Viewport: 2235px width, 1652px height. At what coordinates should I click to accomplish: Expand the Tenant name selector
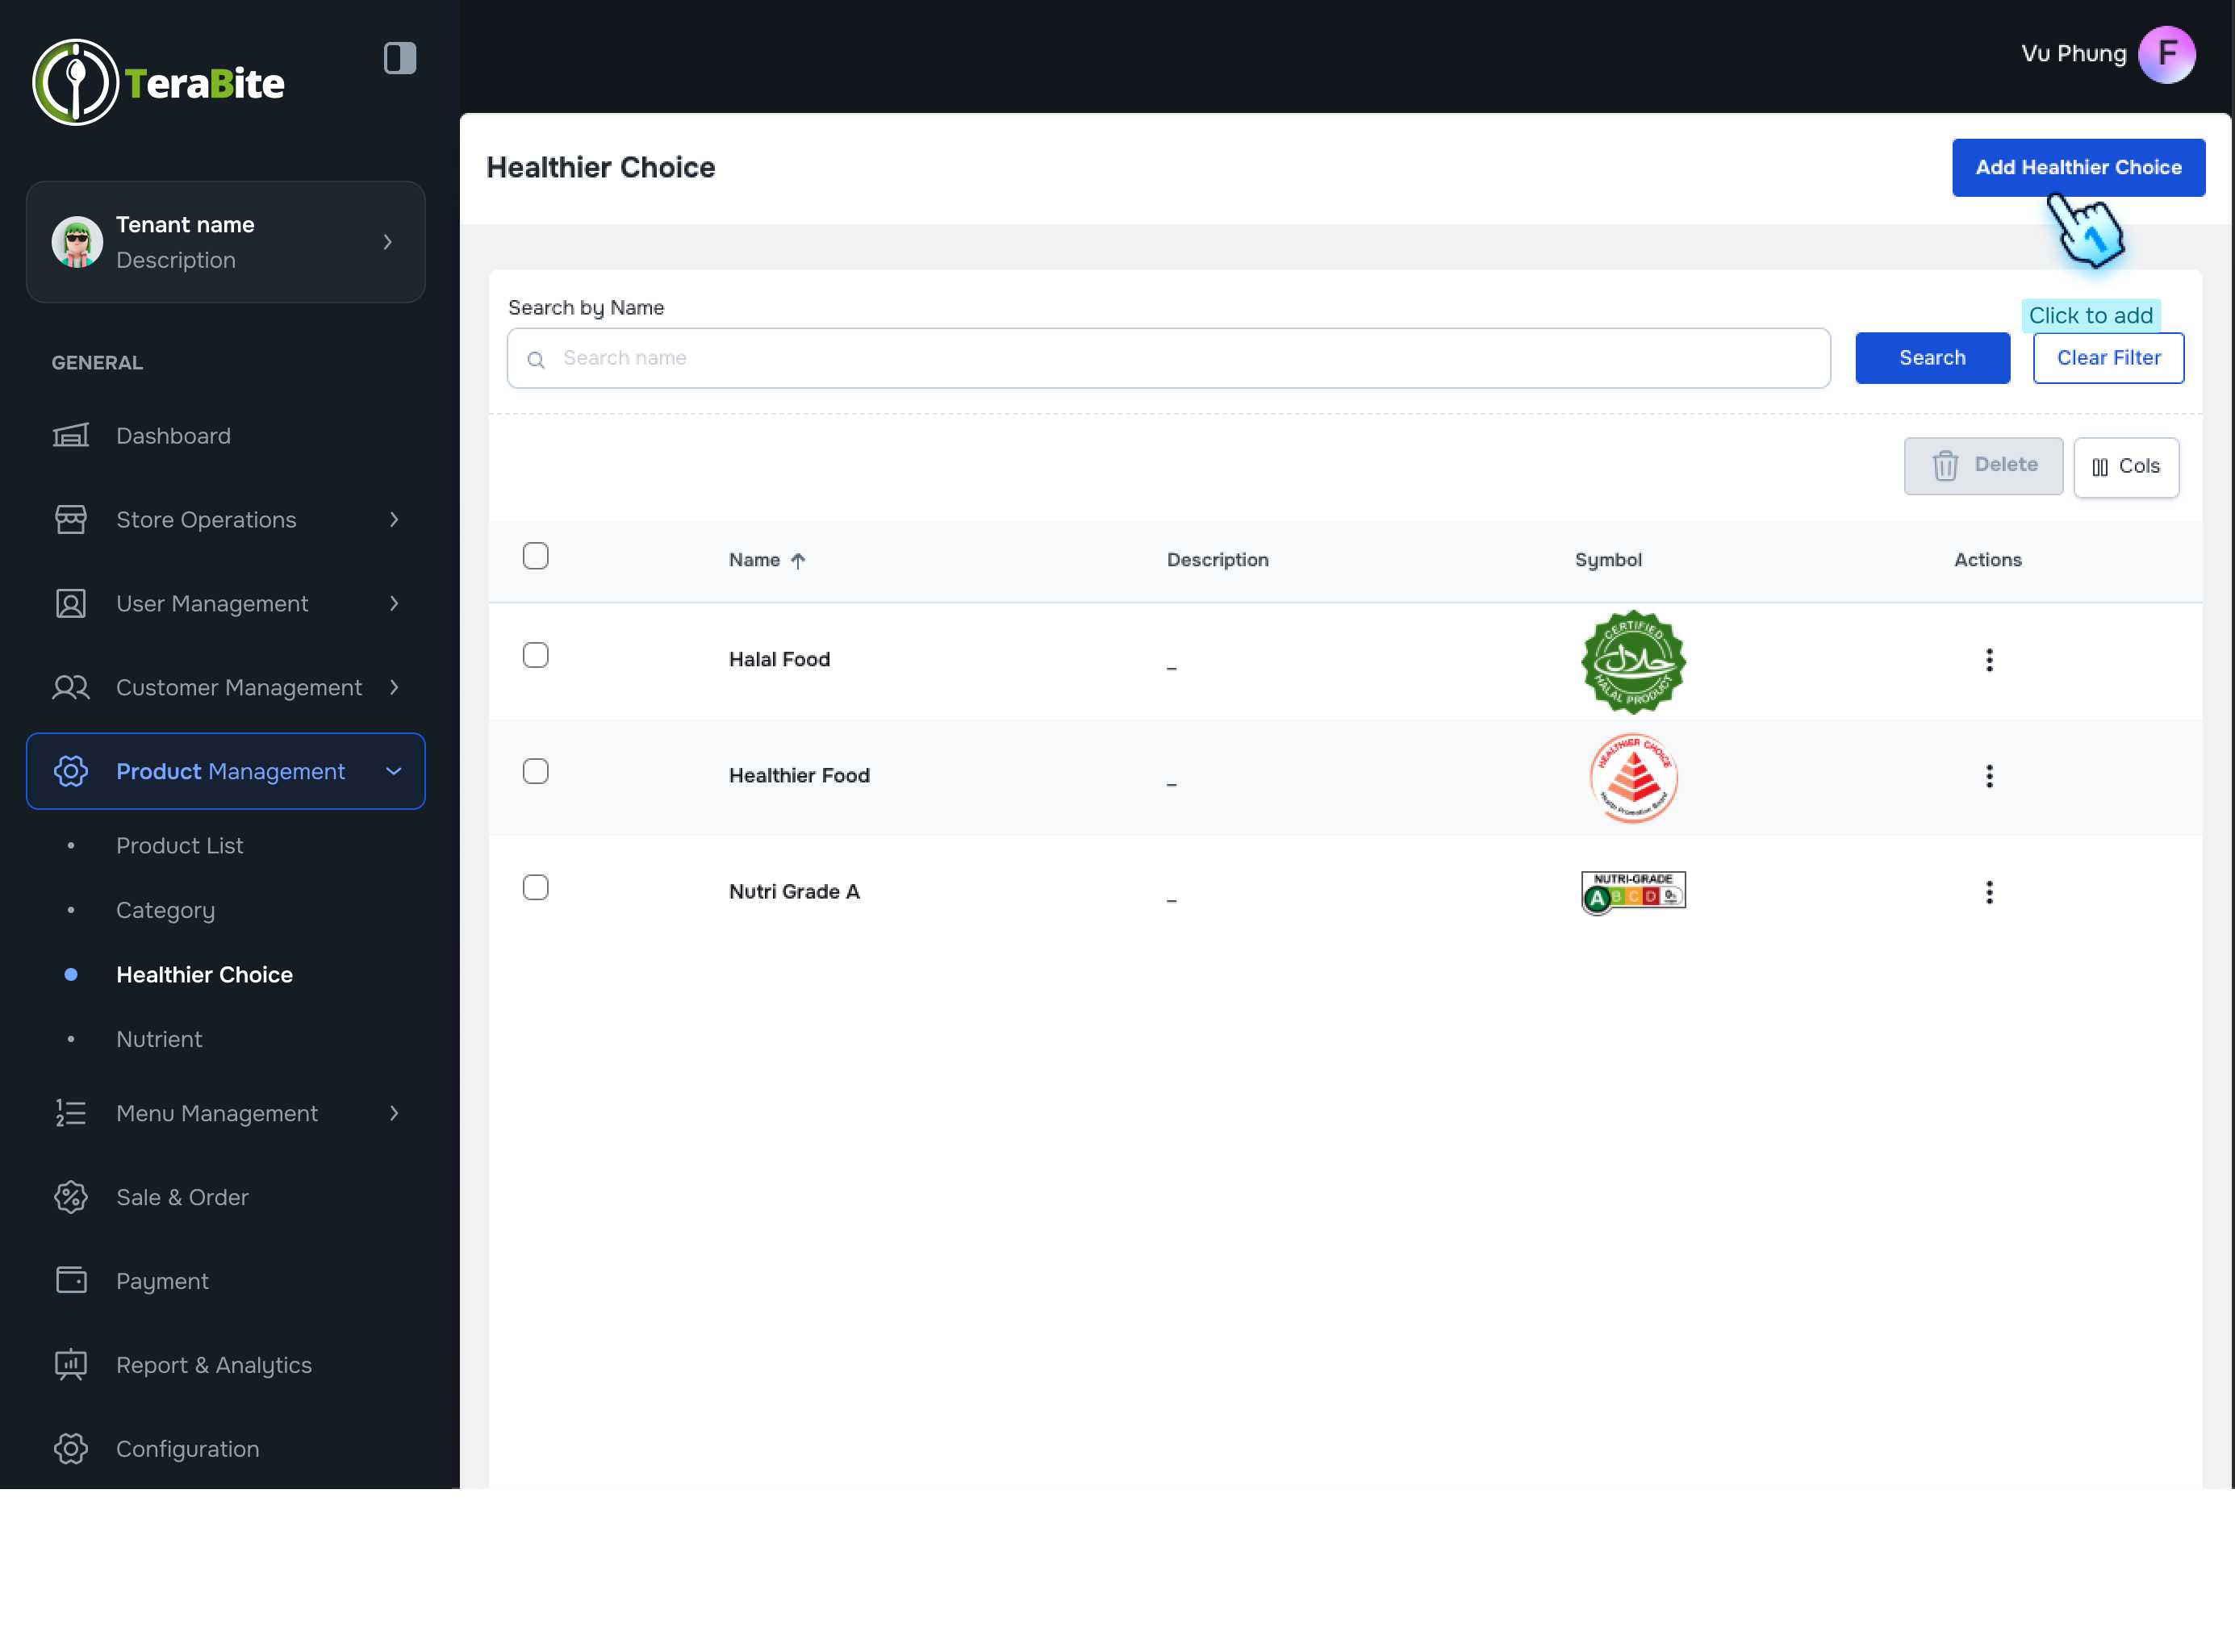(x=388, y=242)
